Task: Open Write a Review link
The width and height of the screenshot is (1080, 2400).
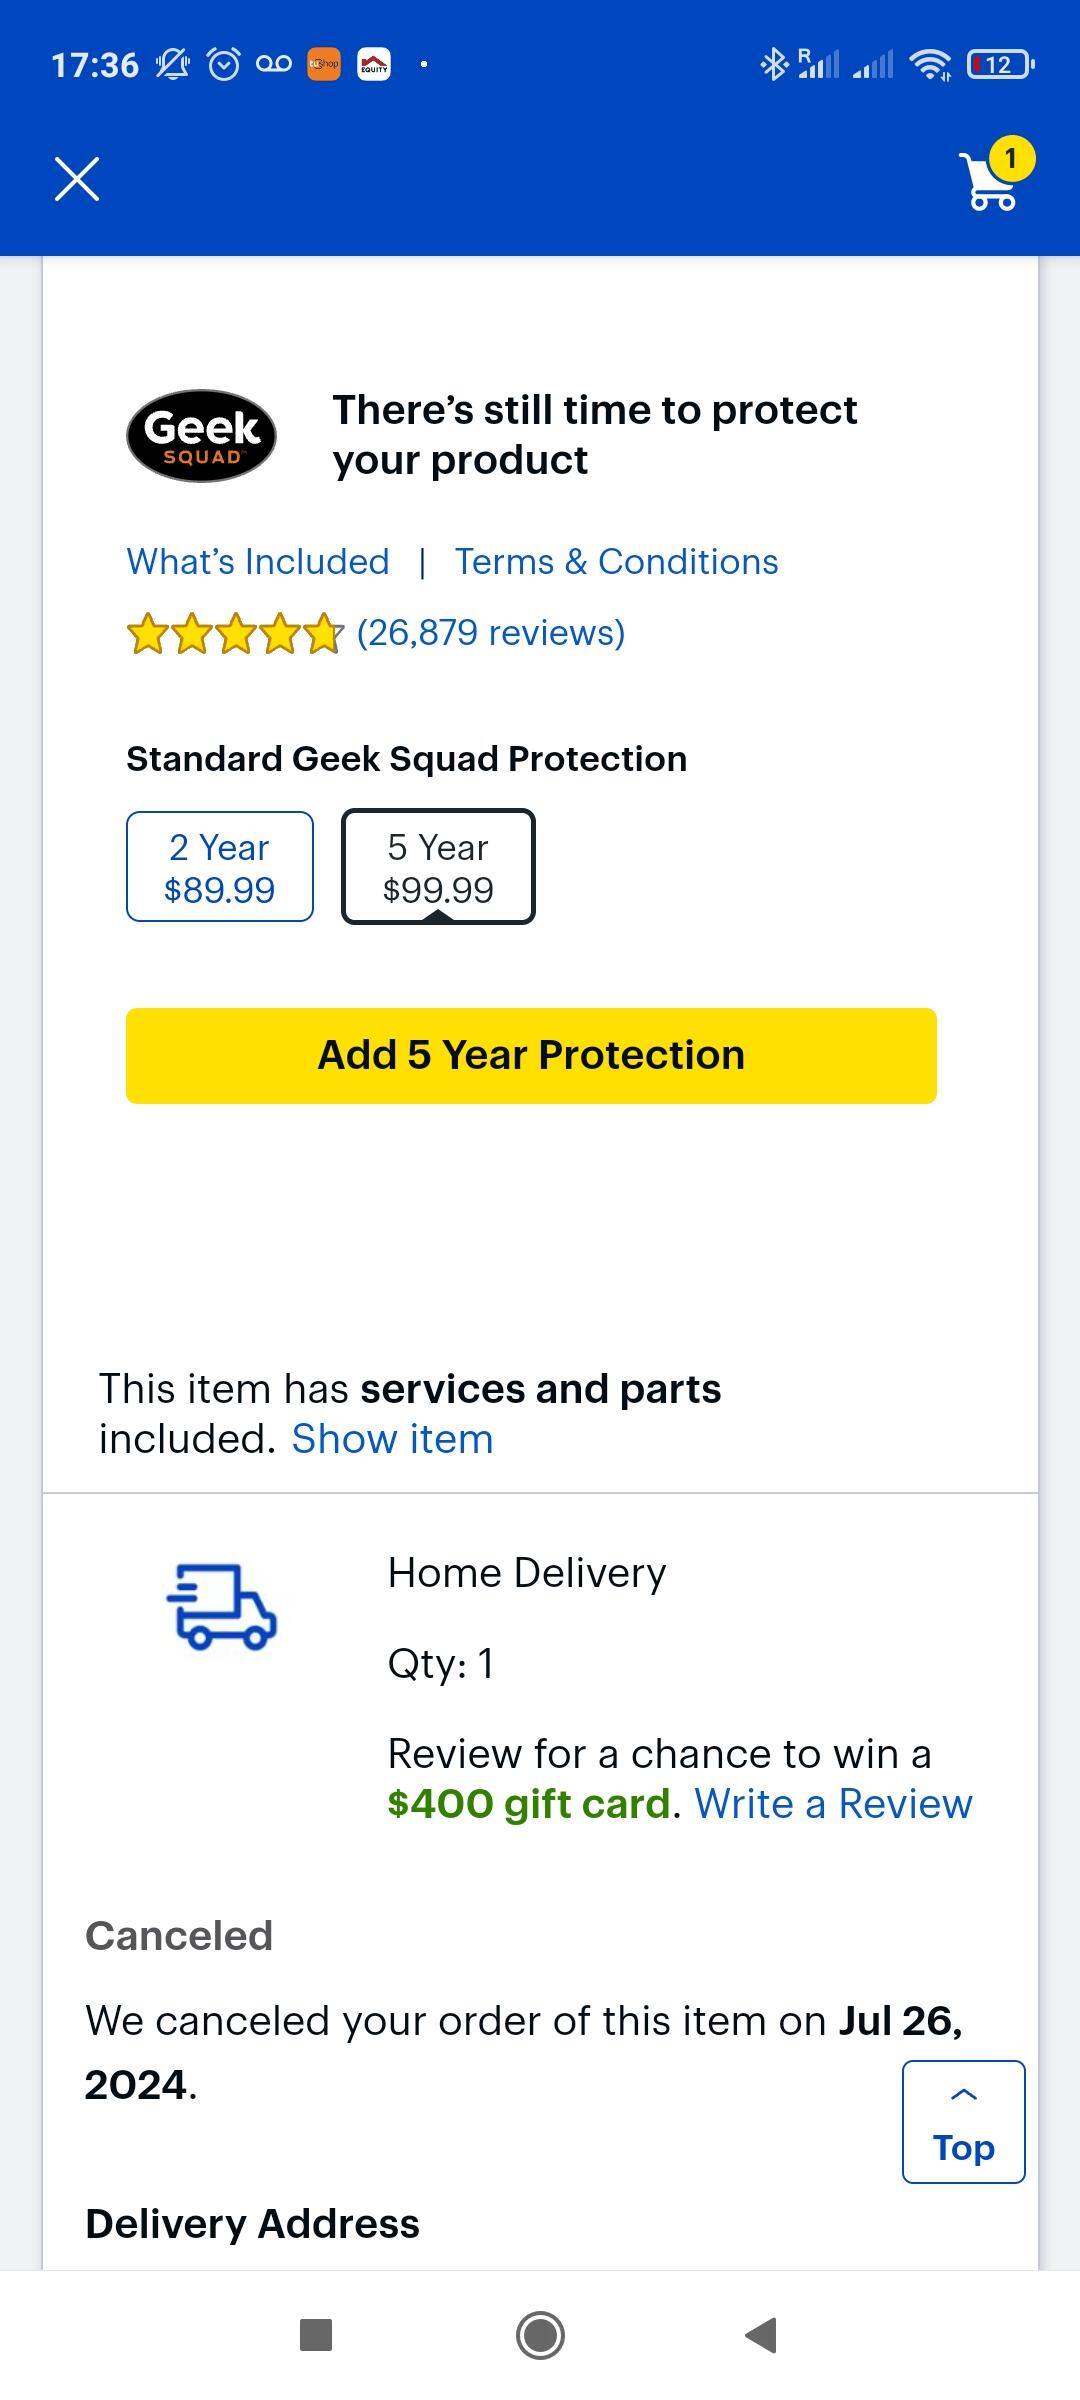Action: click(834, 1803)
